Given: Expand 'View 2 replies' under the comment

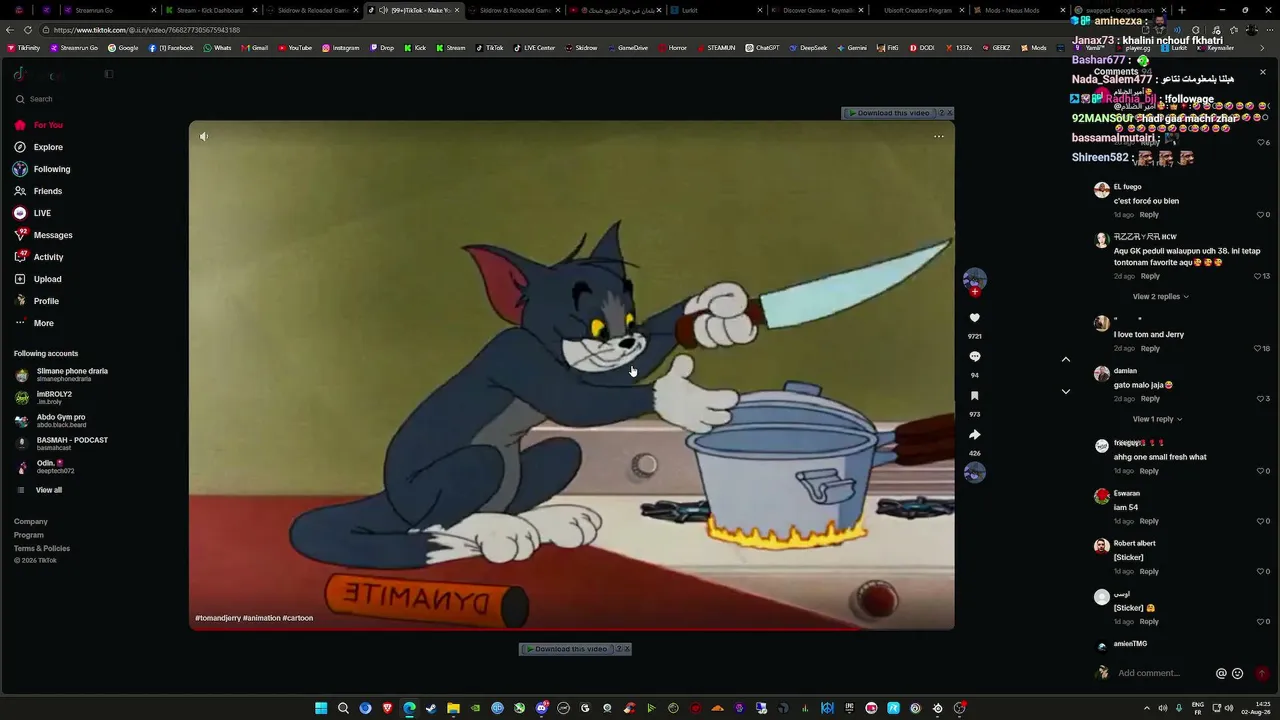Looking at the screenshot, I should point(1160,297).
